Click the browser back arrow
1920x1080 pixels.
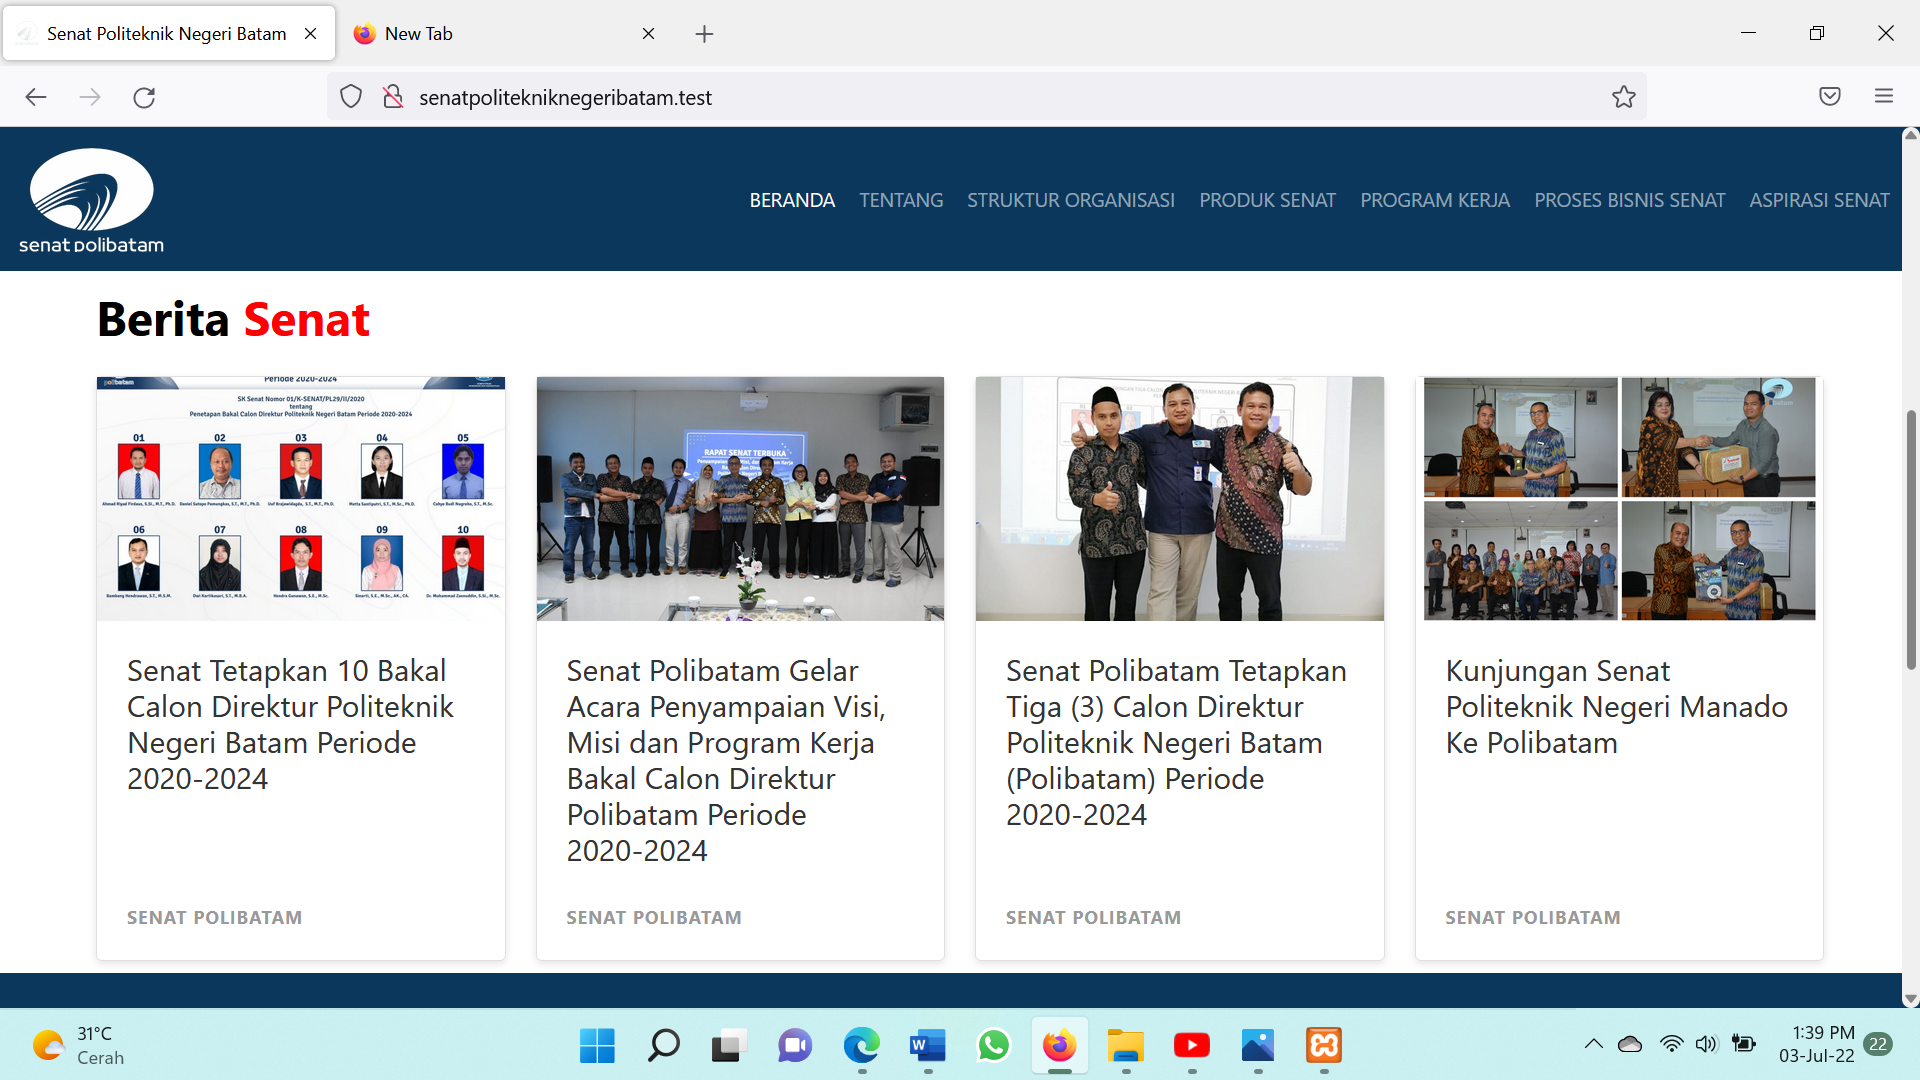pyautogui.click(x=36, y=97)
